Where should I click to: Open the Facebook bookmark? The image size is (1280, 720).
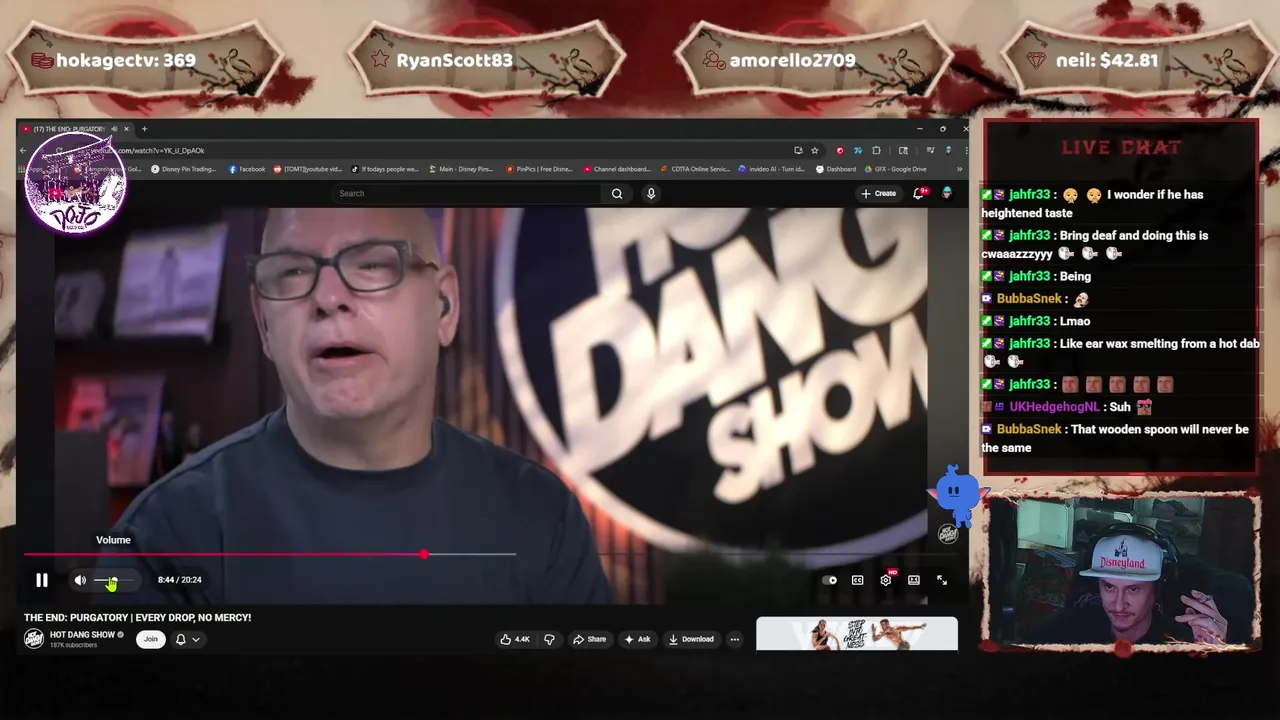(247, 169)
